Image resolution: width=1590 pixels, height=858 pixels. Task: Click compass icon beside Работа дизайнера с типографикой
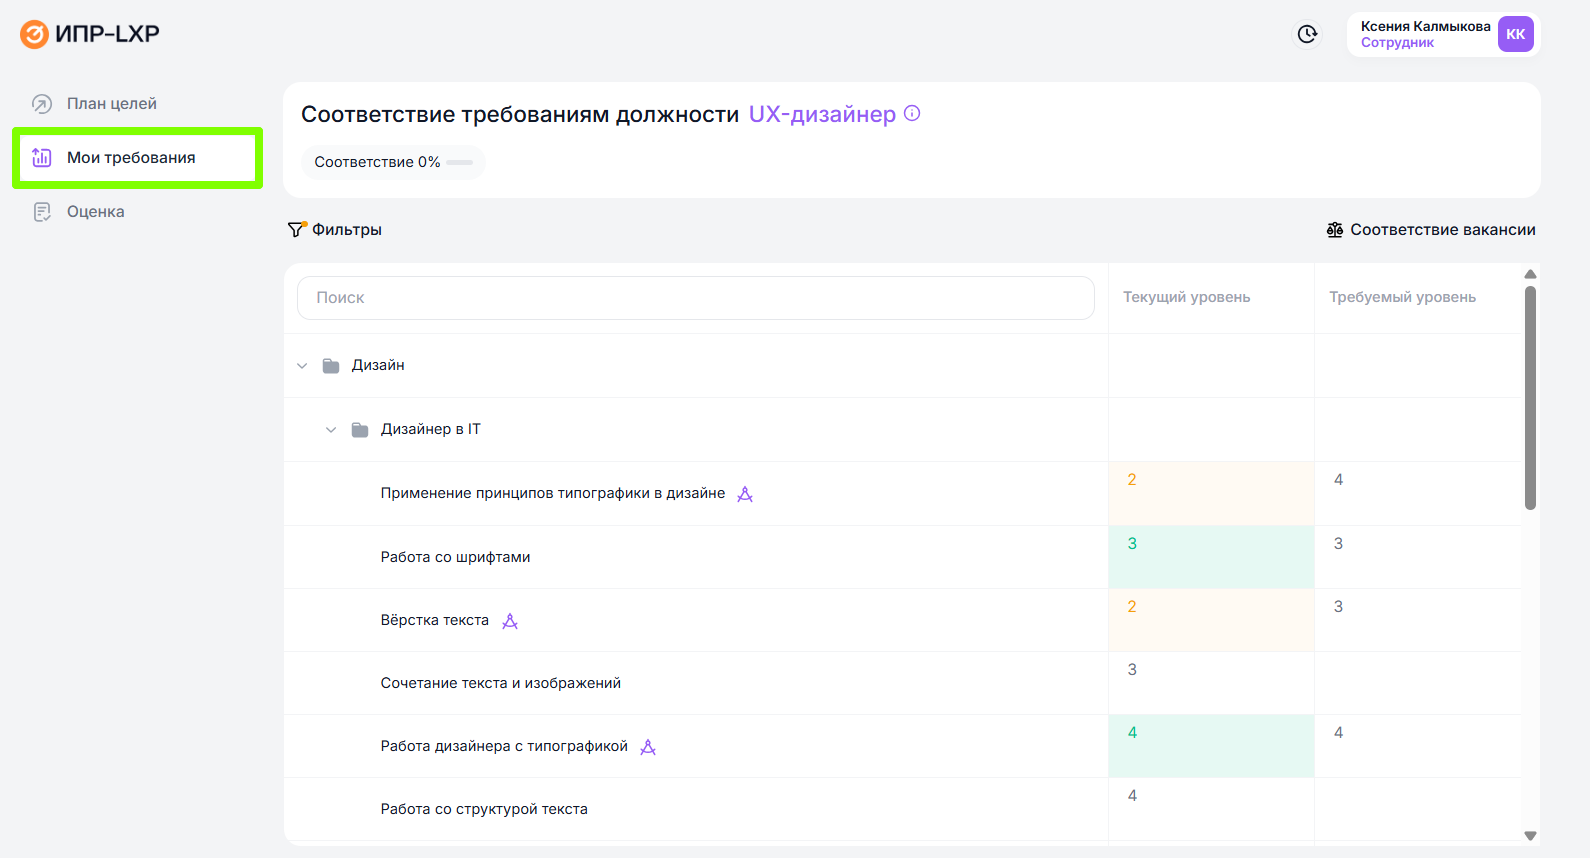tap(648, 747)
